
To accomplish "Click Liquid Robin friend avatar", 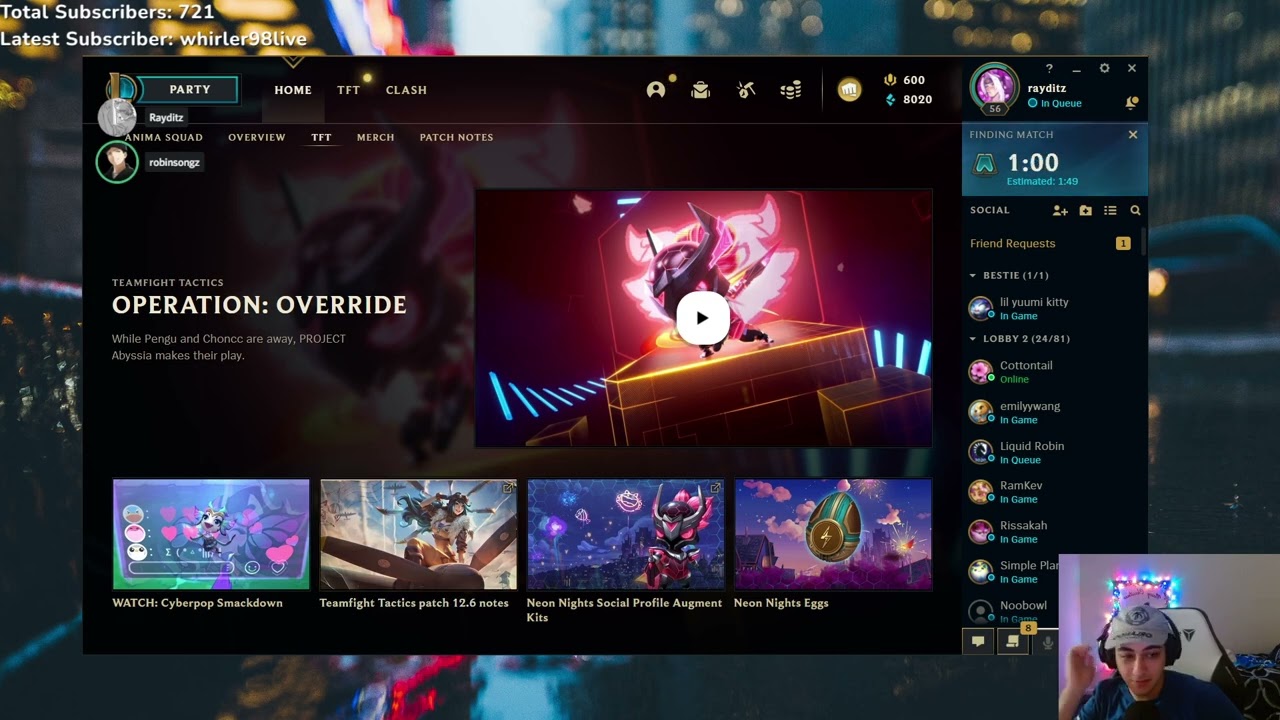I will point(981,452).
